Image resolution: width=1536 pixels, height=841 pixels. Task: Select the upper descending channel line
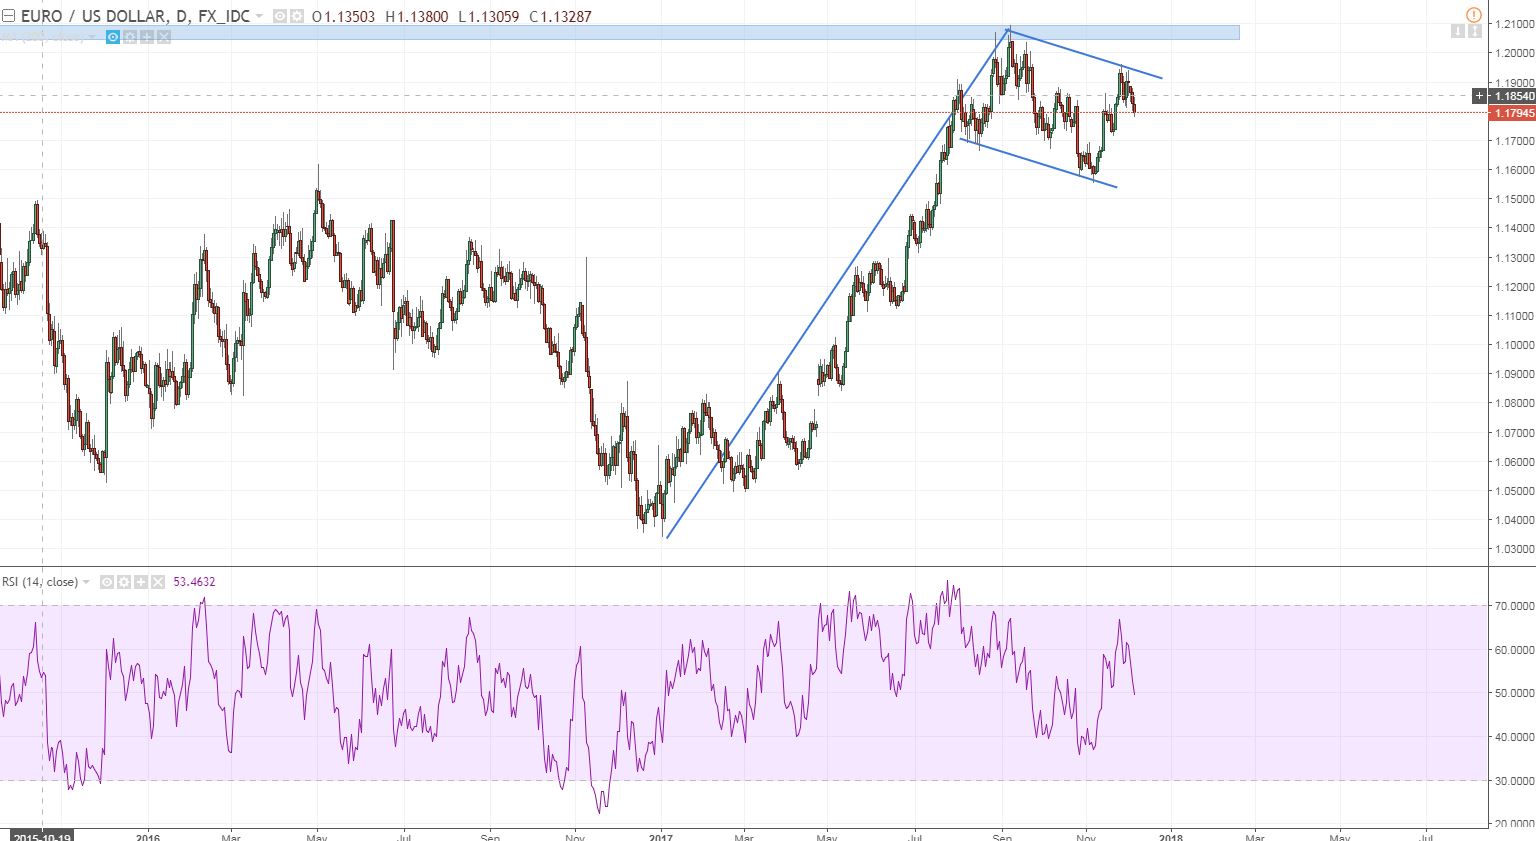[x=1085, y=54]
